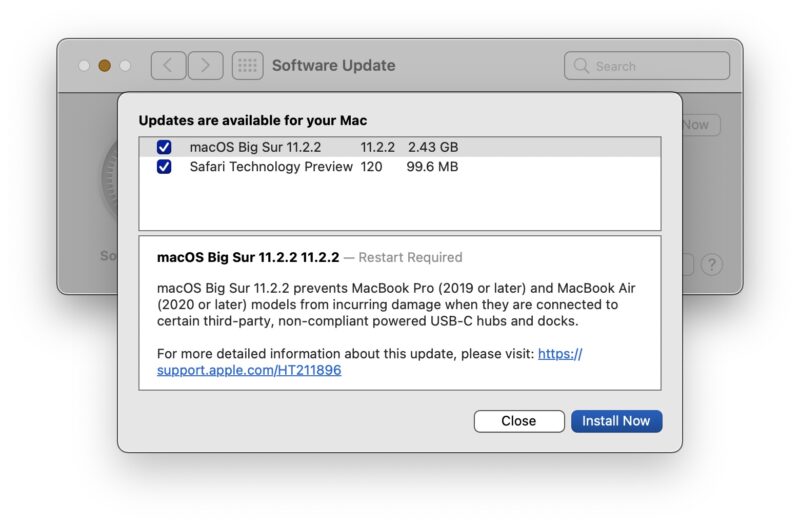Click the empty area of updates list
800x528 pixels.
tap(400, 205)
